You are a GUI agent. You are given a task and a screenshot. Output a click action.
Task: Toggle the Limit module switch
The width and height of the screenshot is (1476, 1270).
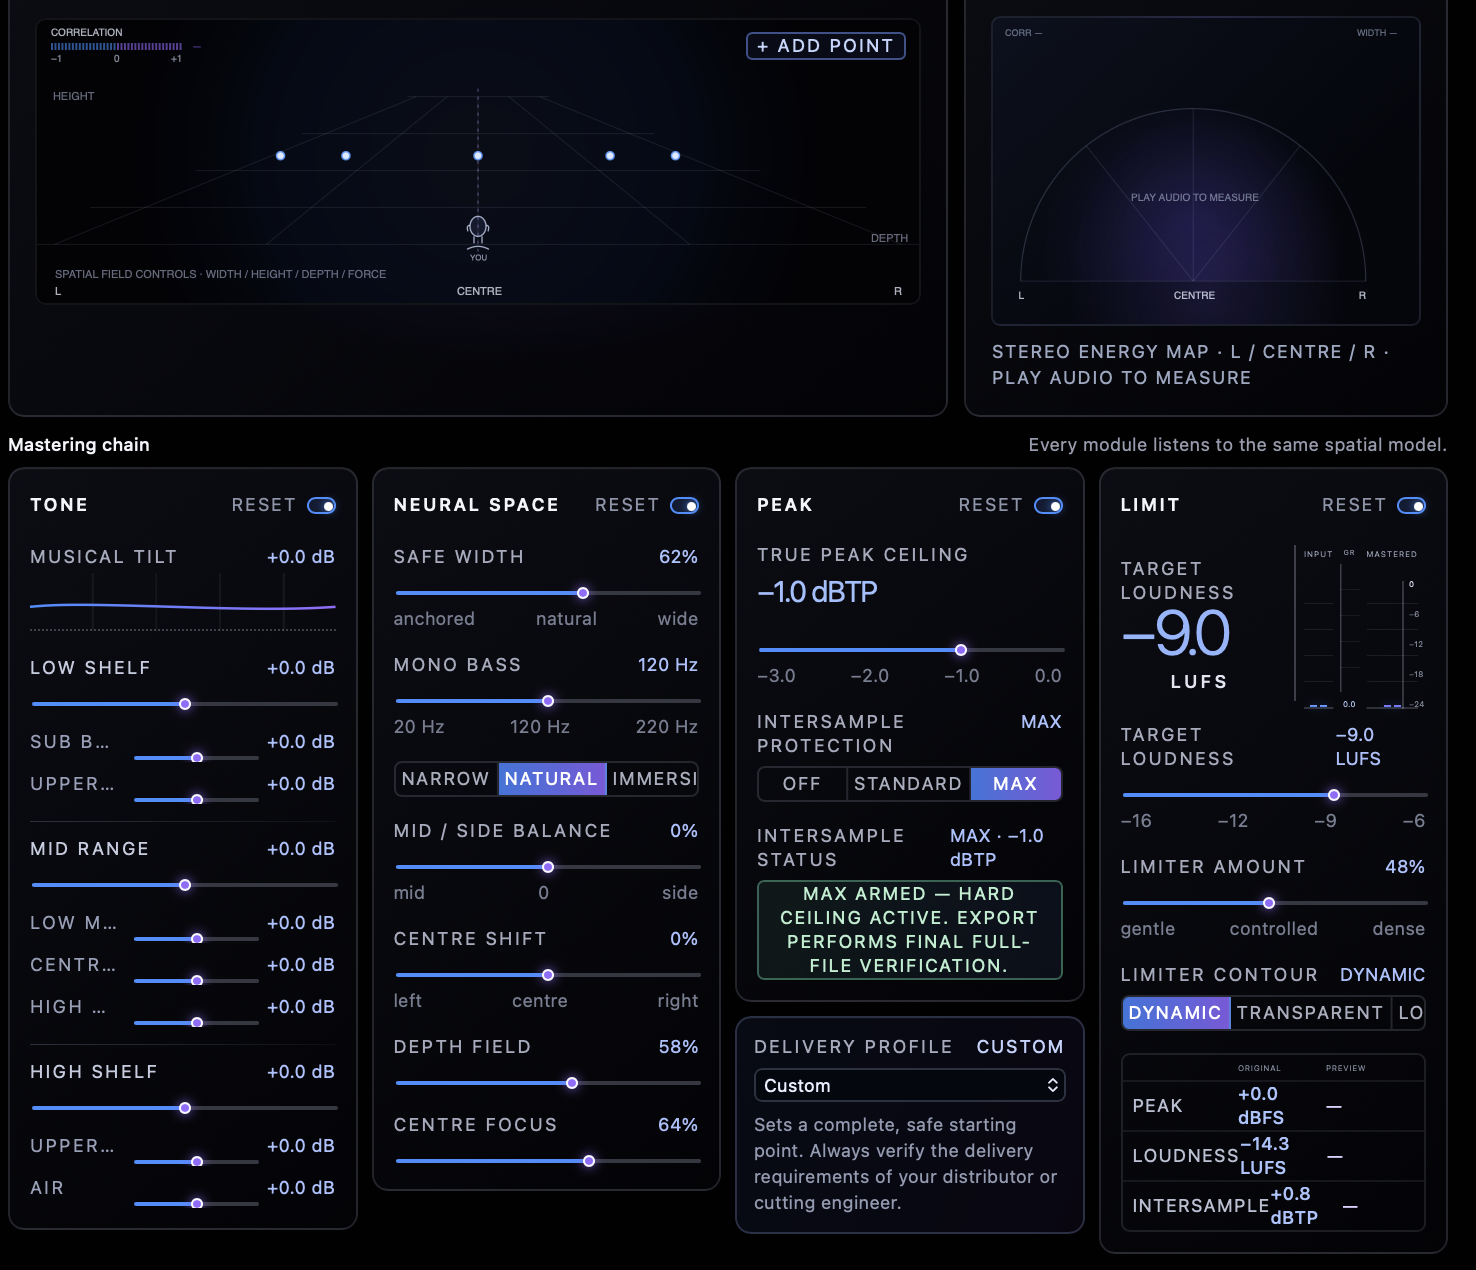pyautogui.click(x=1412, y=506)
